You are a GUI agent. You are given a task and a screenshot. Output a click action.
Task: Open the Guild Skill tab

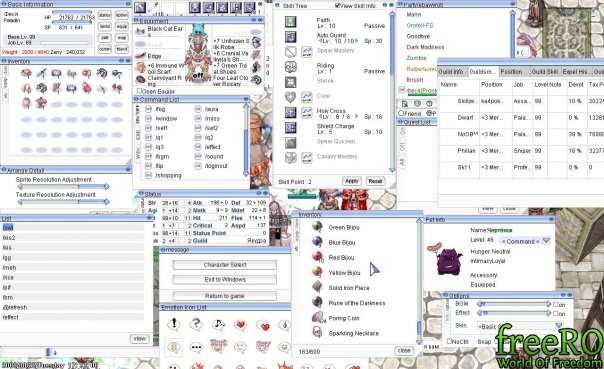(544, 72)
